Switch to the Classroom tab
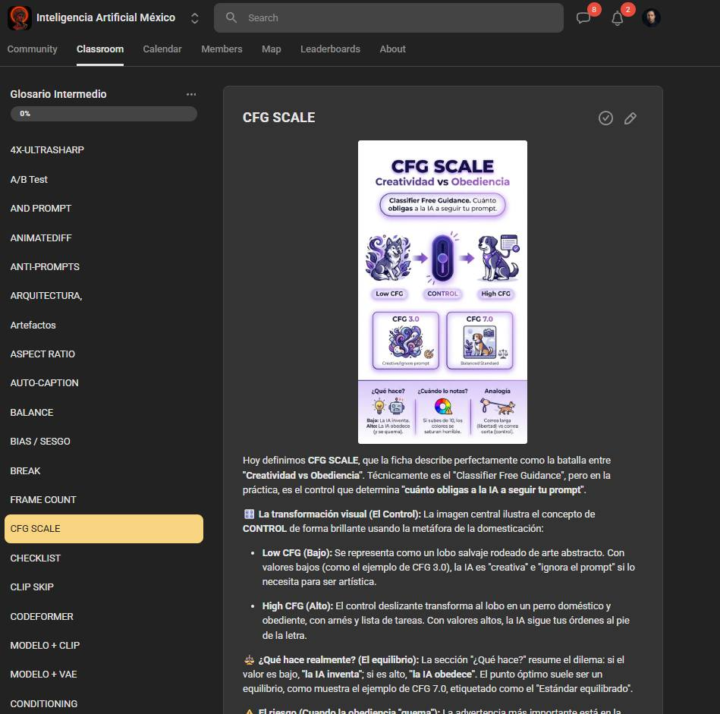The height and width of the screenshot is (714, 720). click(100, 49)
